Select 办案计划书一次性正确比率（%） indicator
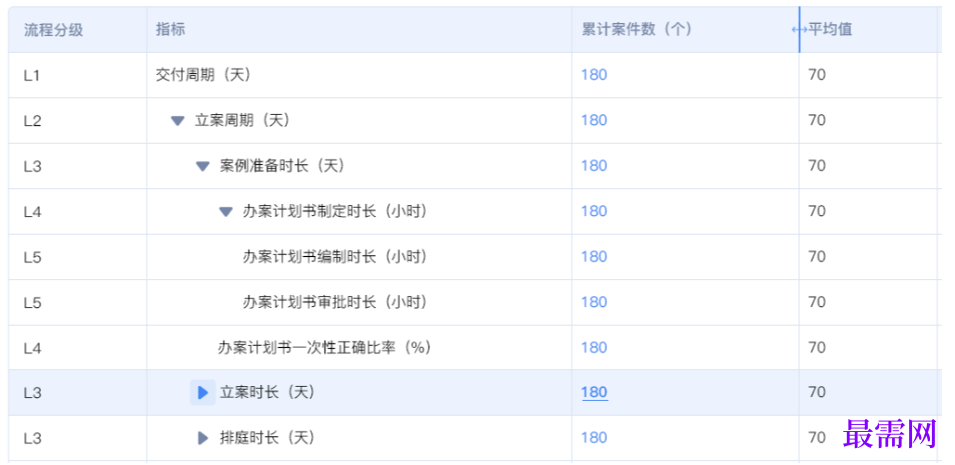 324,348
